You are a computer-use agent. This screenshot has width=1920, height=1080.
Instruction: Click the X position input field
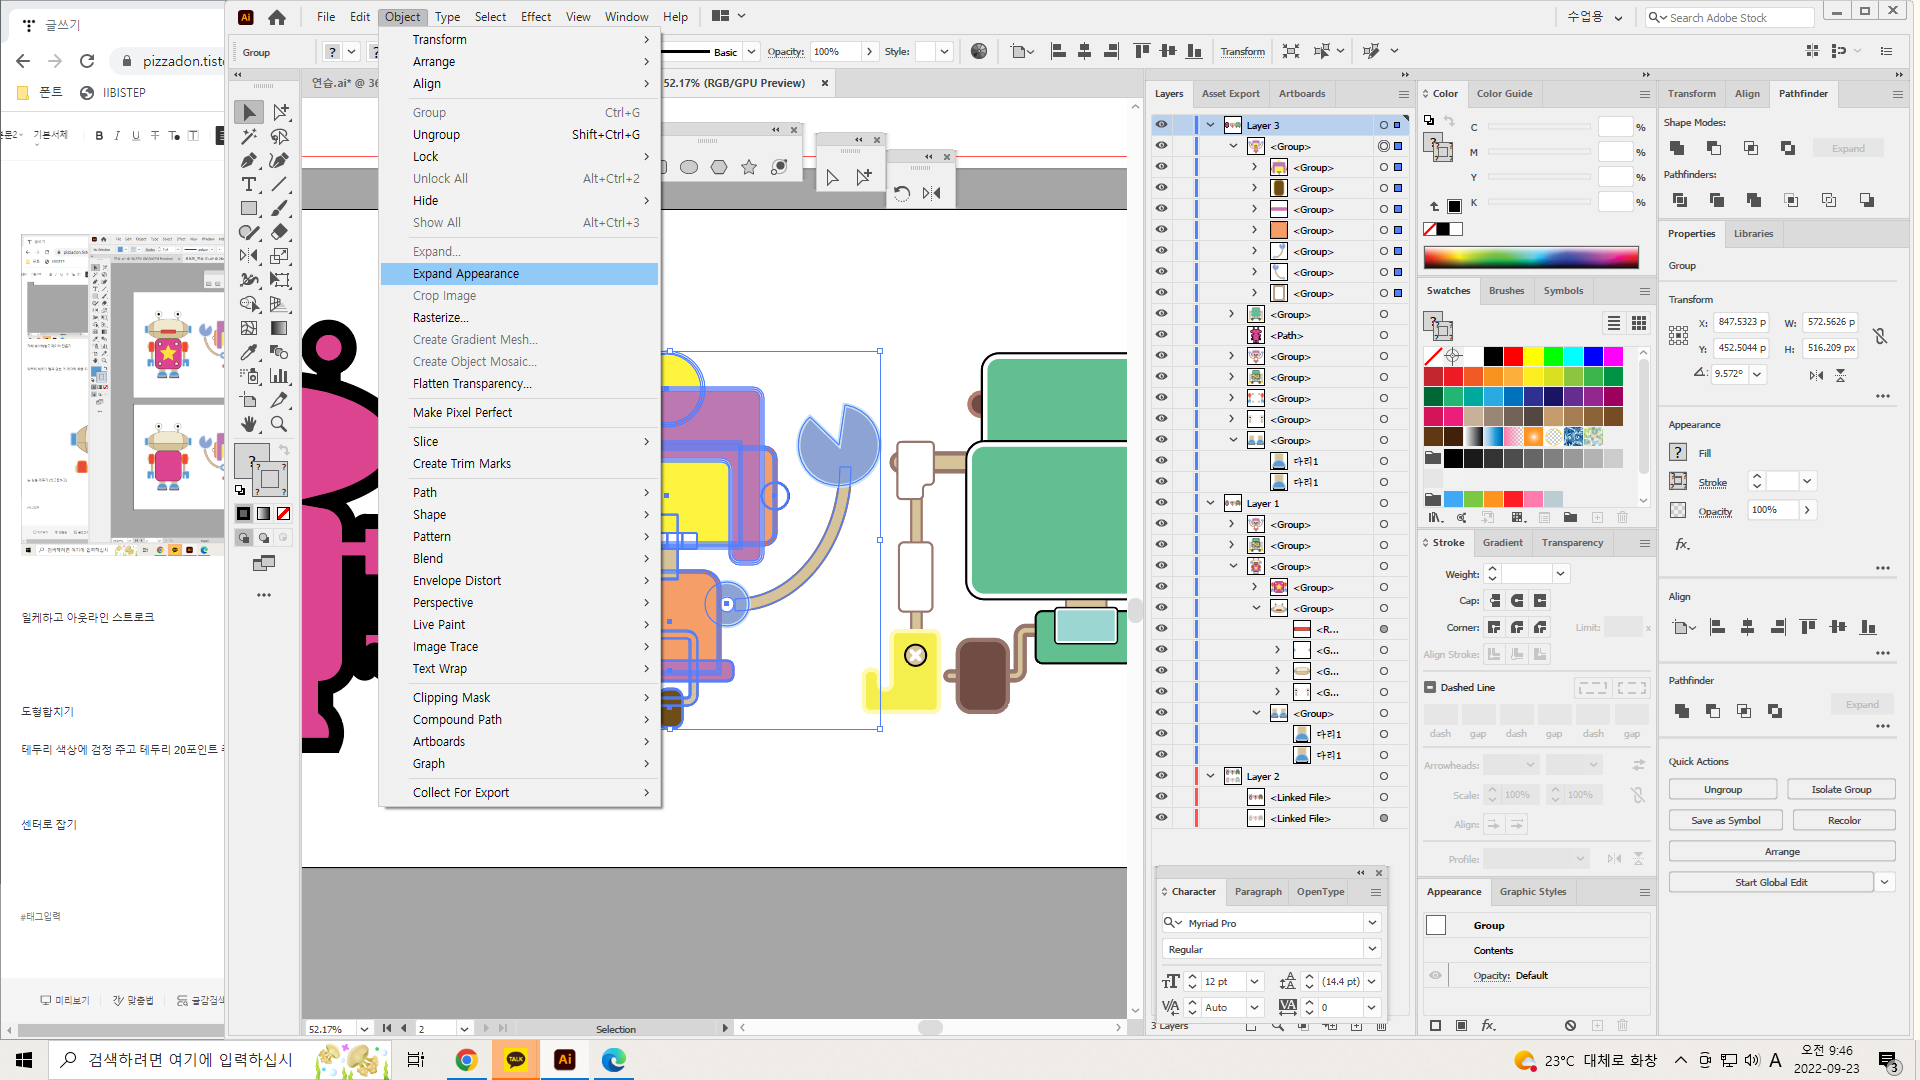click(x=1741, y=322)
